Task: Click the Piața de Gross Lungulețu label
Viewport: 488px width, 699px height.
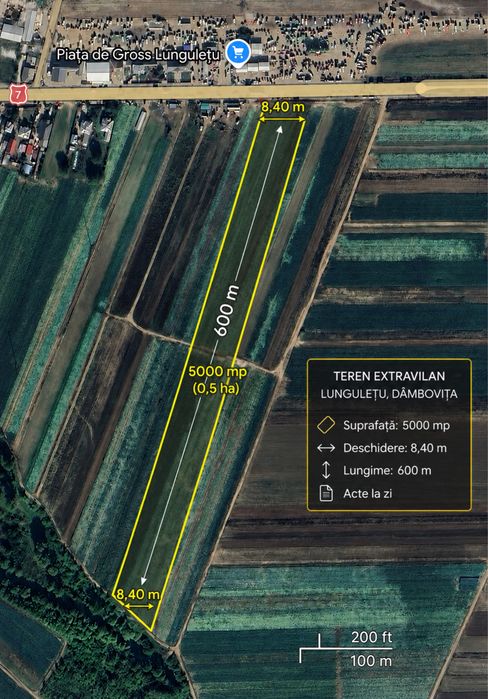Action: click(139, 55)
